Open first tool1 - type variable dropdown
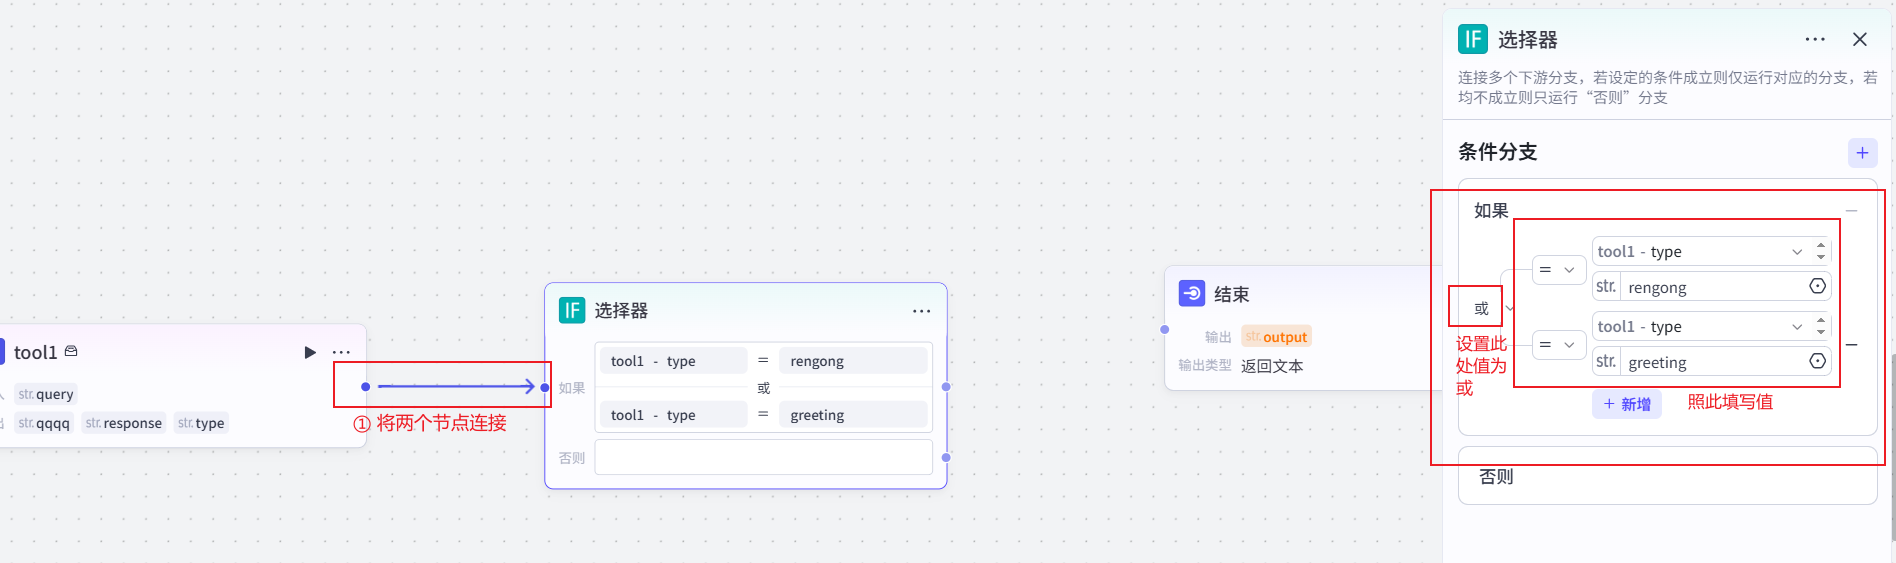The image size is (1896, 563). pos(1701,251)
